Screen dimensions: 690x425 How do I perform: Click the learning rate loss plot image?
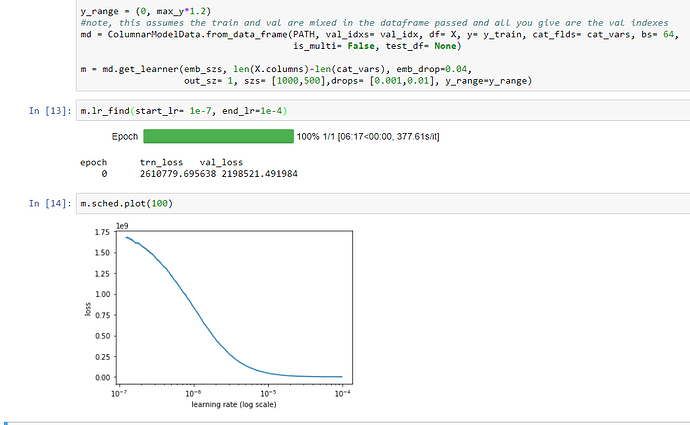(219, 315)
